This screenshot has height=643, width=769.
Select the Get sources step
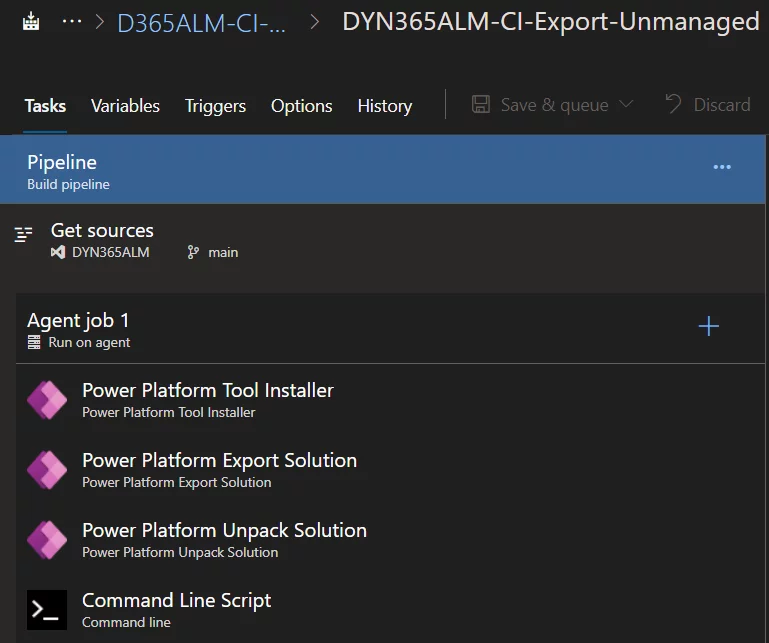[x=383, y=240]
